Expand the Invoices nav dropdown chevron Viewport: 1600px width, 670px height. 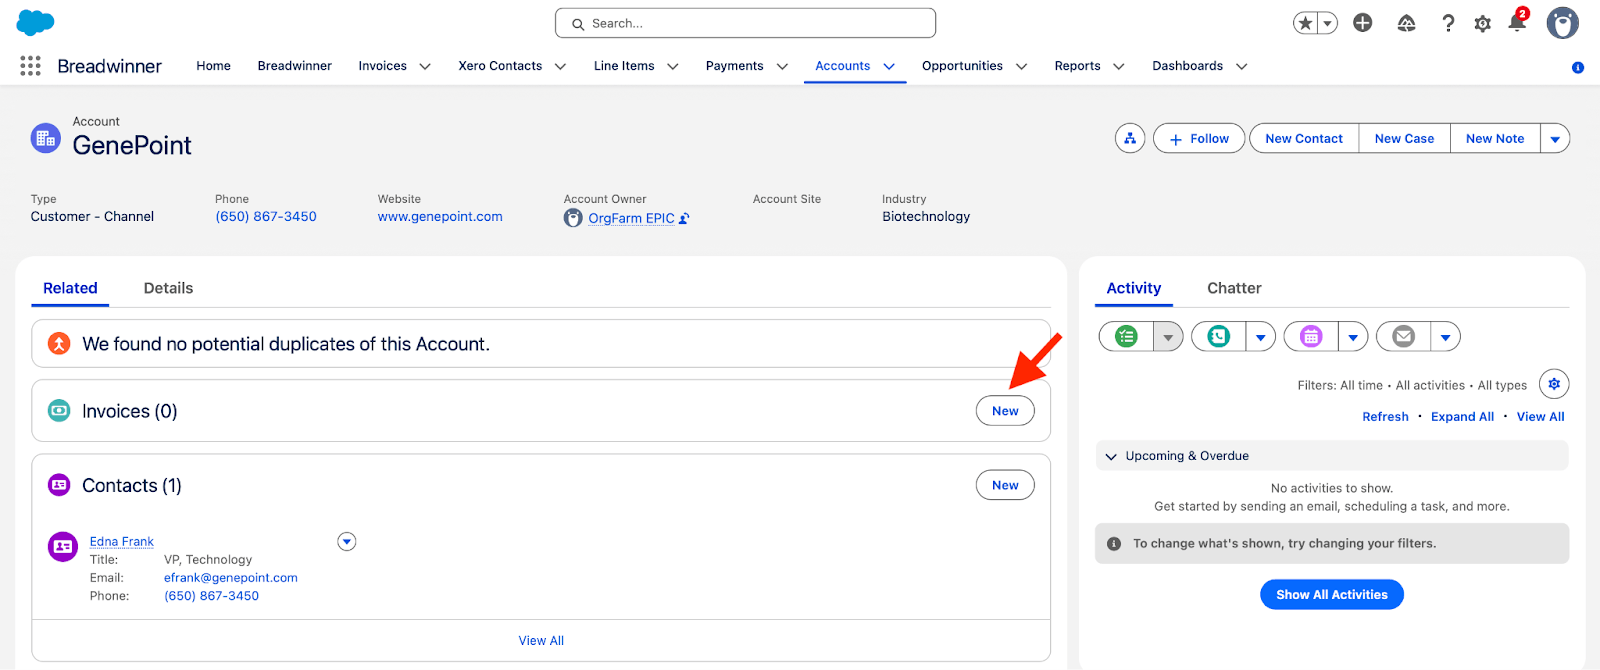[x=425, y=66]
